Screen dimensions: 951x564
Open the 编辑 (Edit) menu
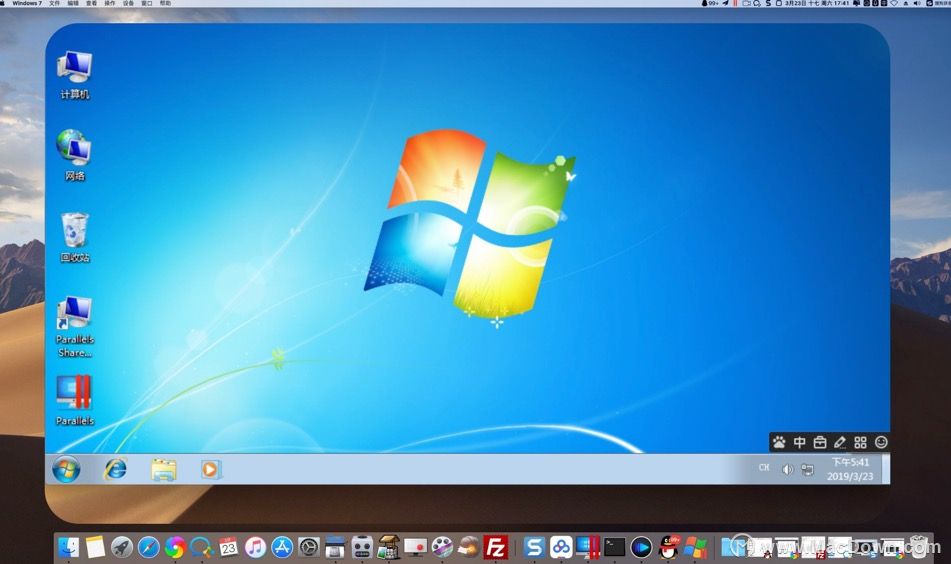pyautogui.click(x=73, y=3)
